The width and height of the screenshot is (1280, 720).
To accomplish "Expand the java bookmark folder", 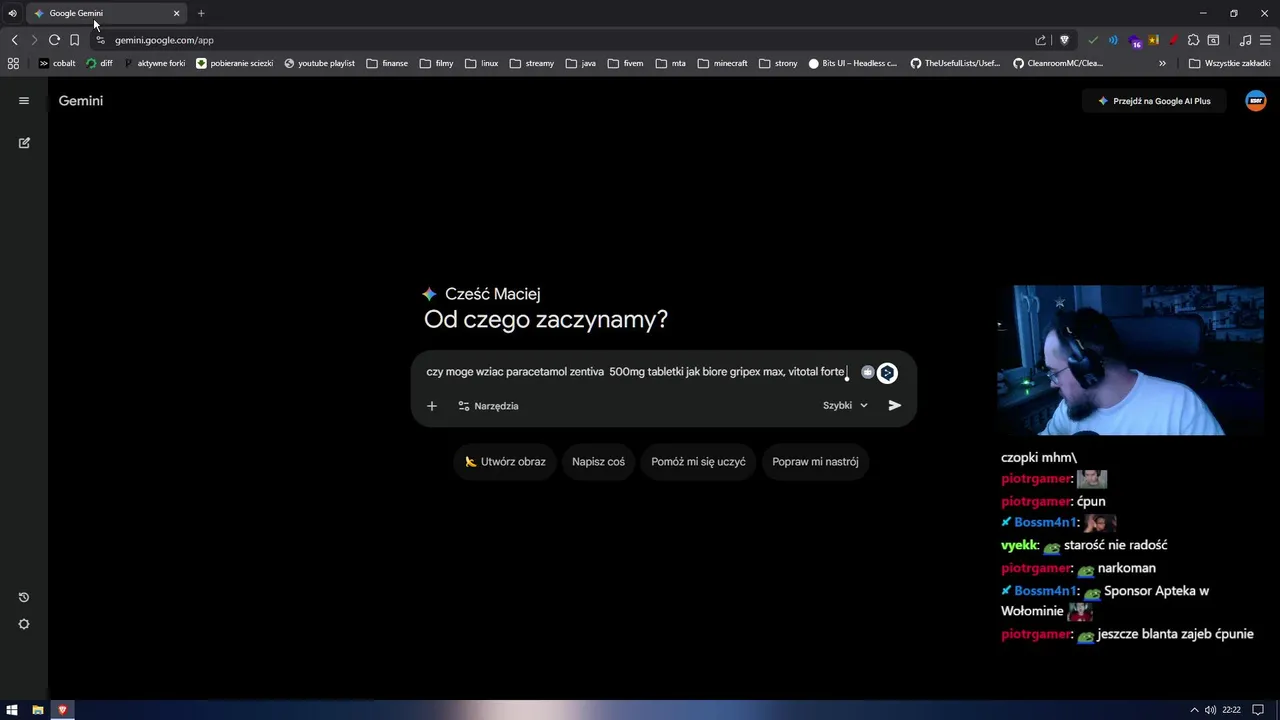I will [x=581, y=63].
